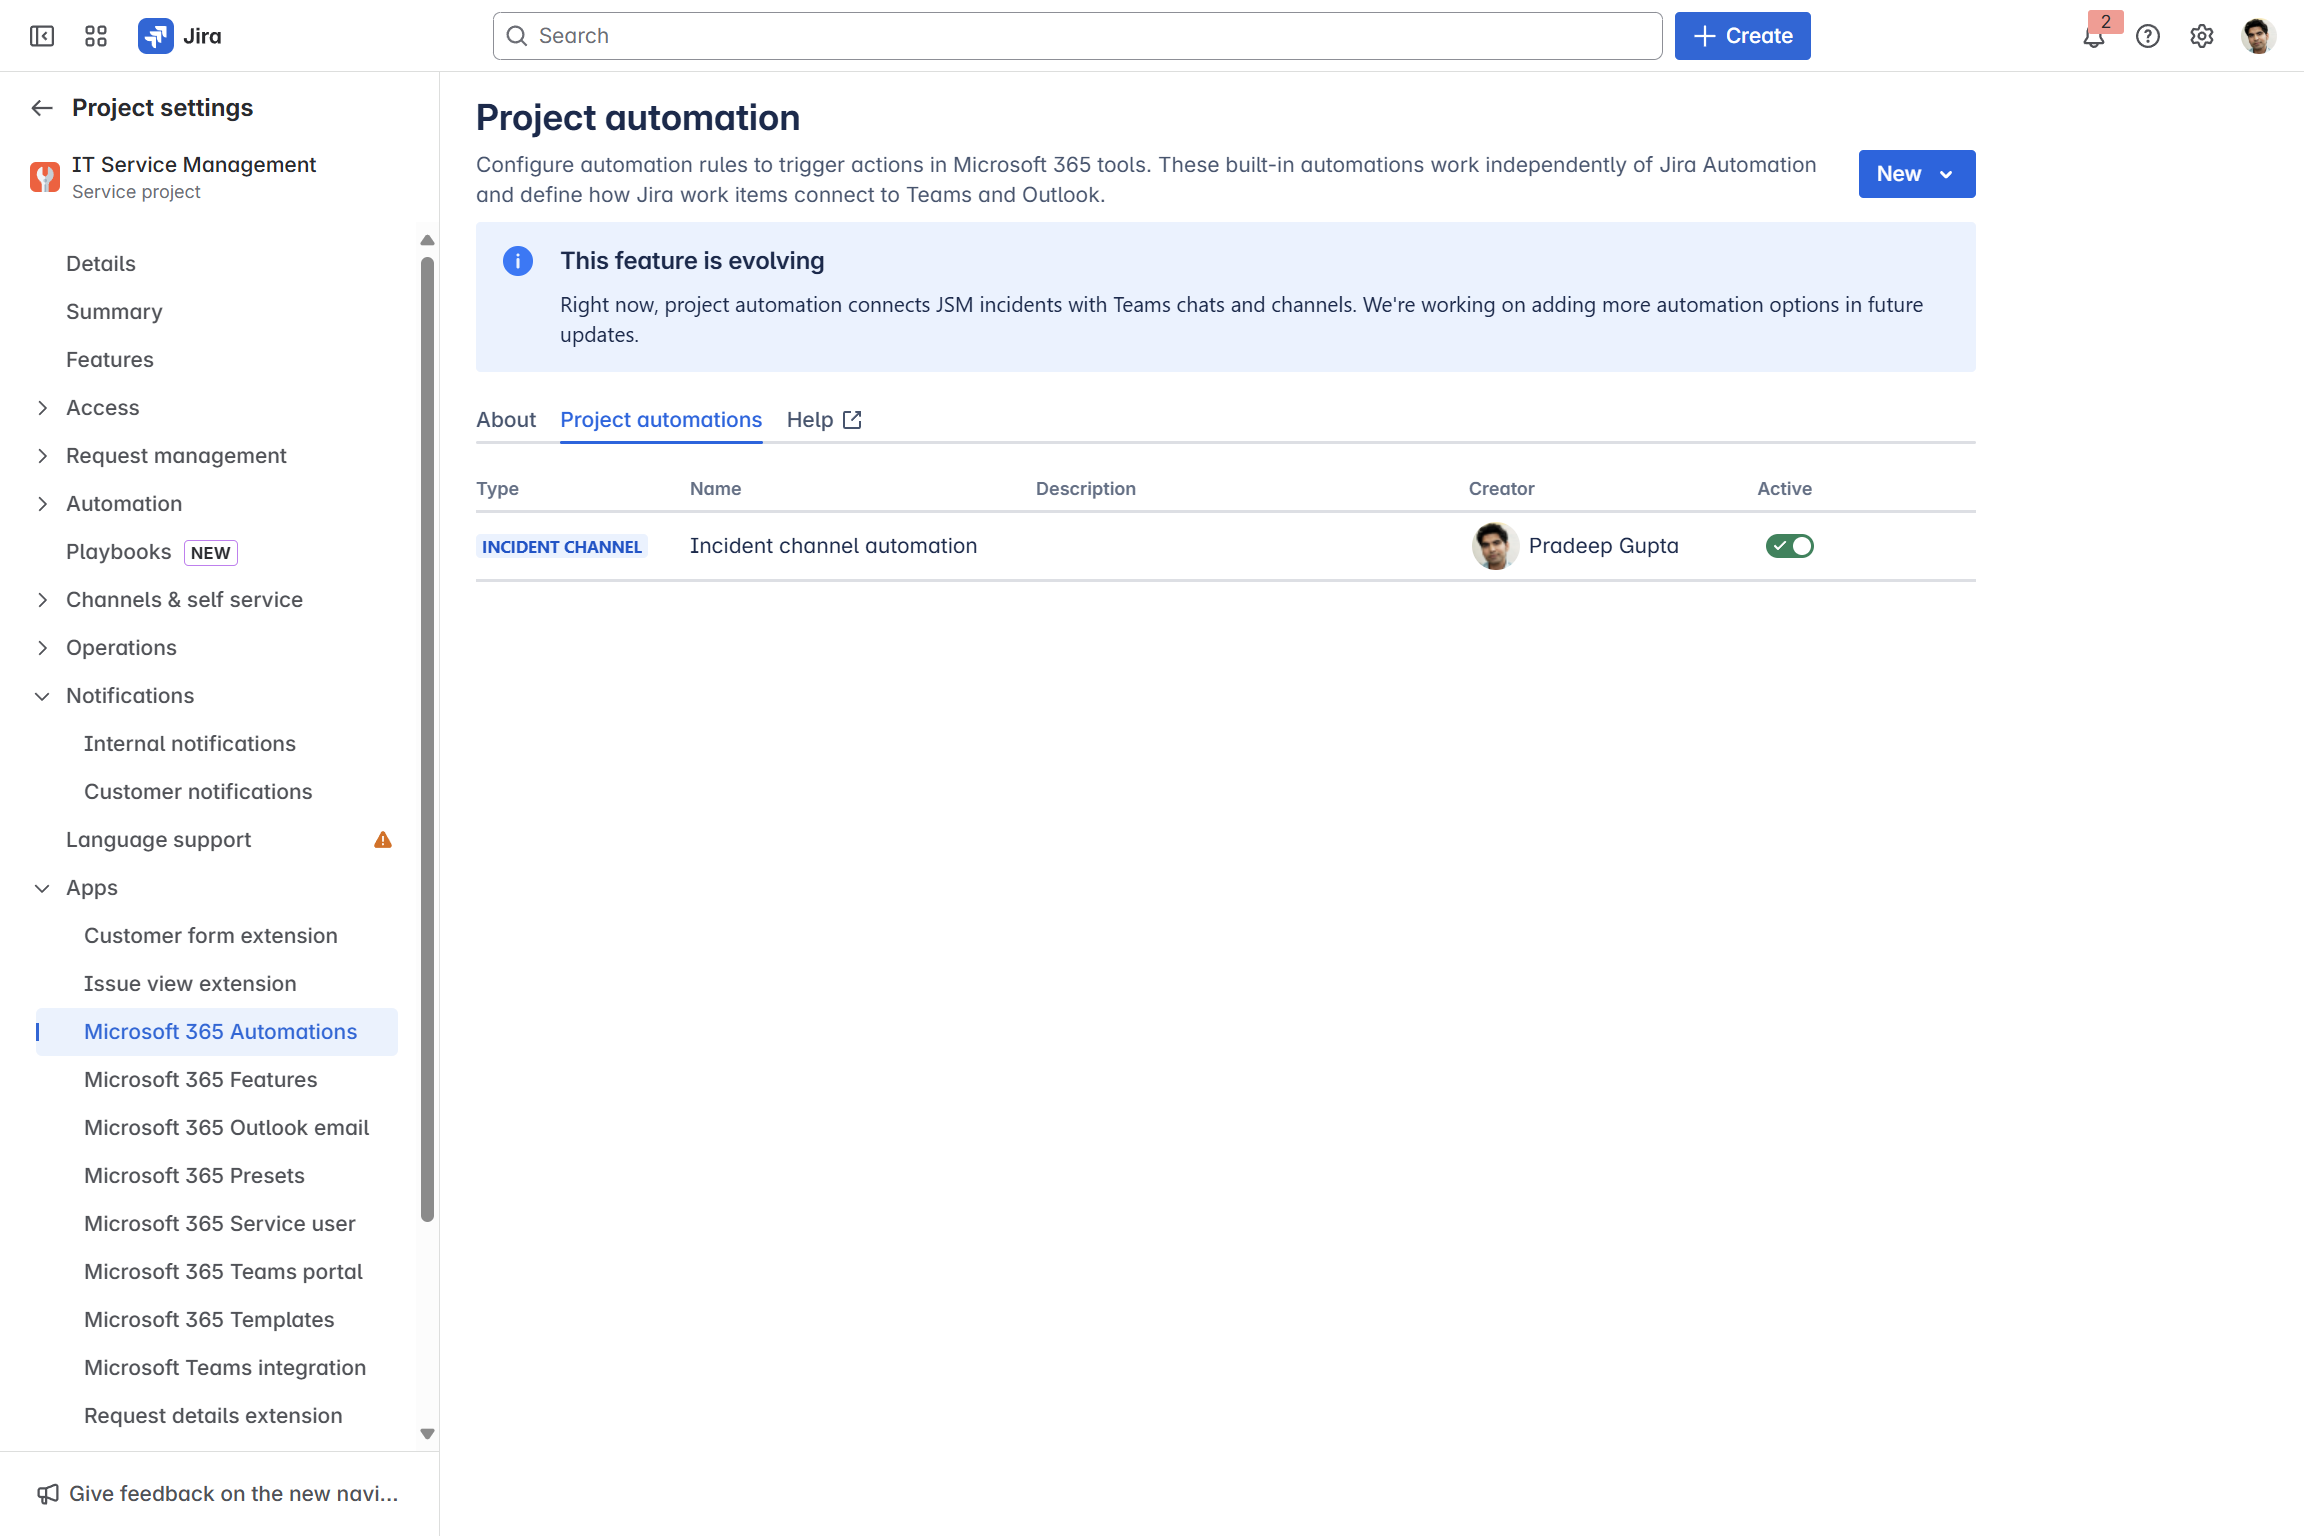Open Give feedback on the new navigation
This screenshot has height=1536, width=2304.
coord(218,1494)
